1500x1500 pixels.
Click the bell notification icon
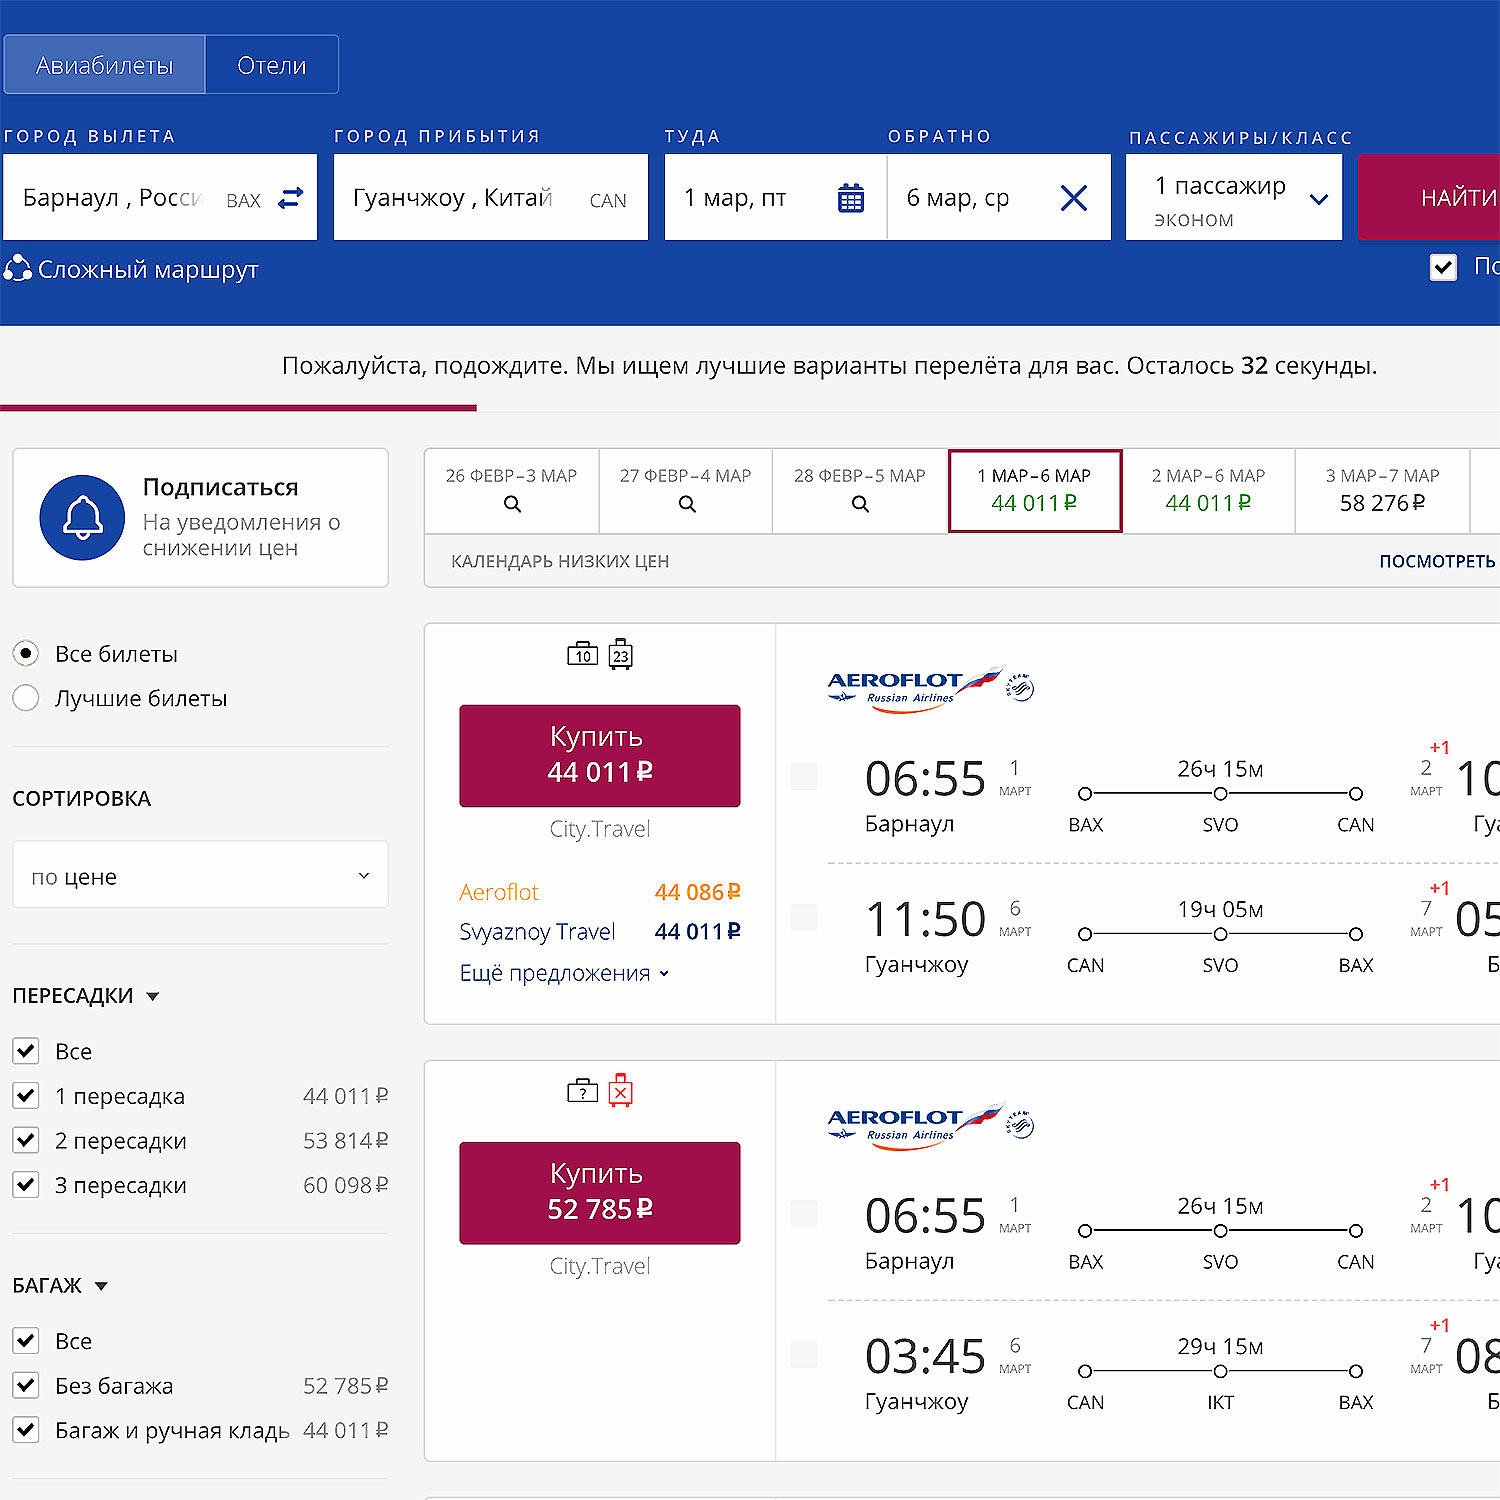coord(82,517)
